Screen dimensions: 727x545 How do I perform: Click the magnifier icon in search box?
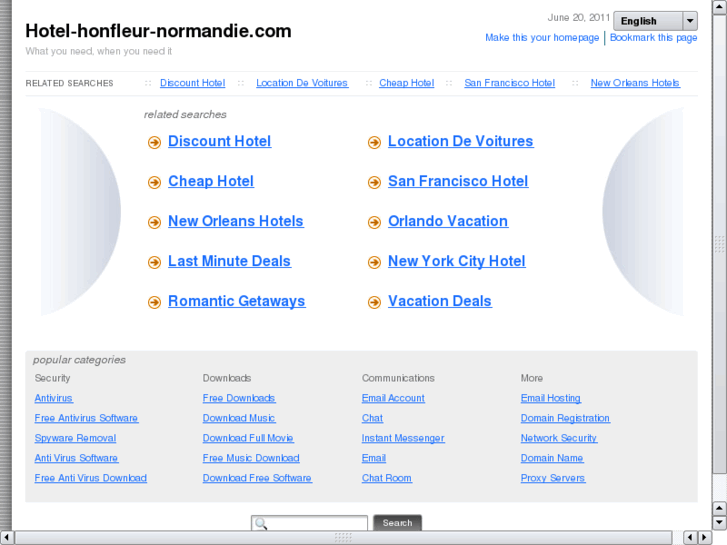(261, 524)
